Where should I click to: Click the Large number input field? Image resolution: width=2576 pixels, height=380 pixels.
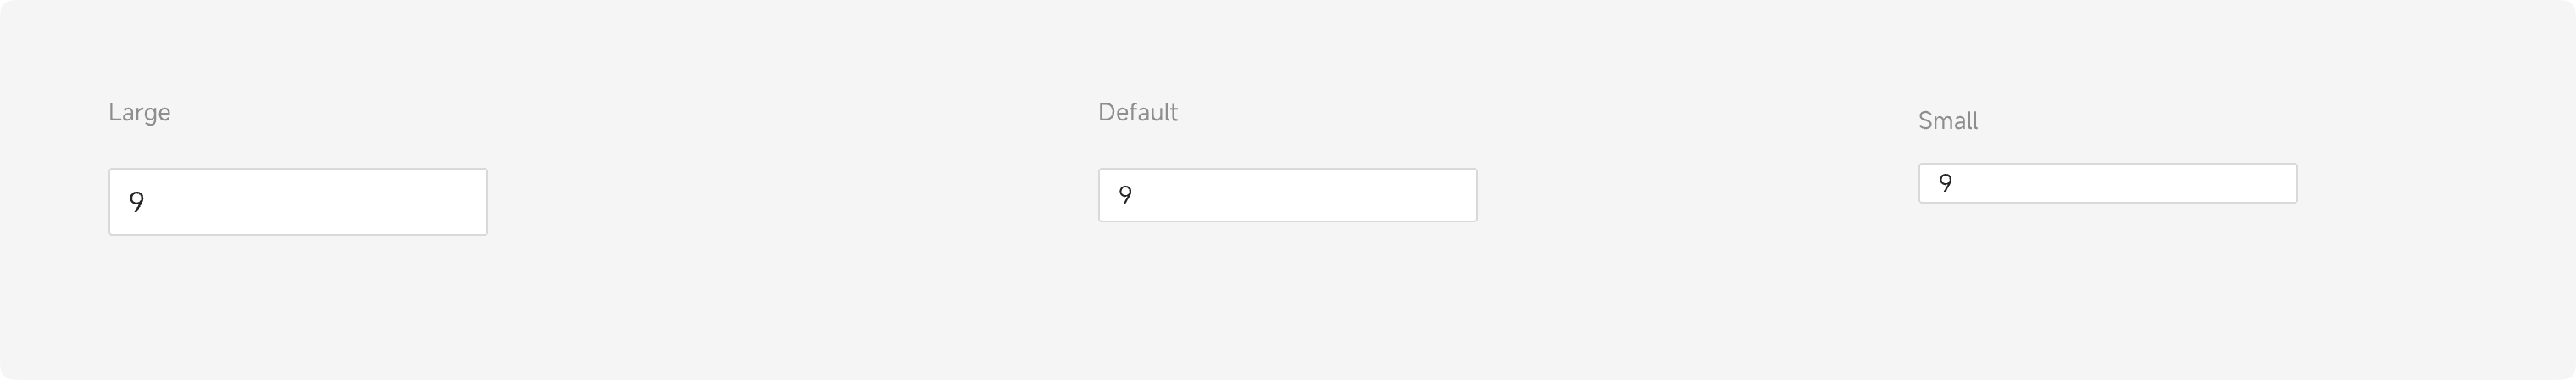point(297,202)
